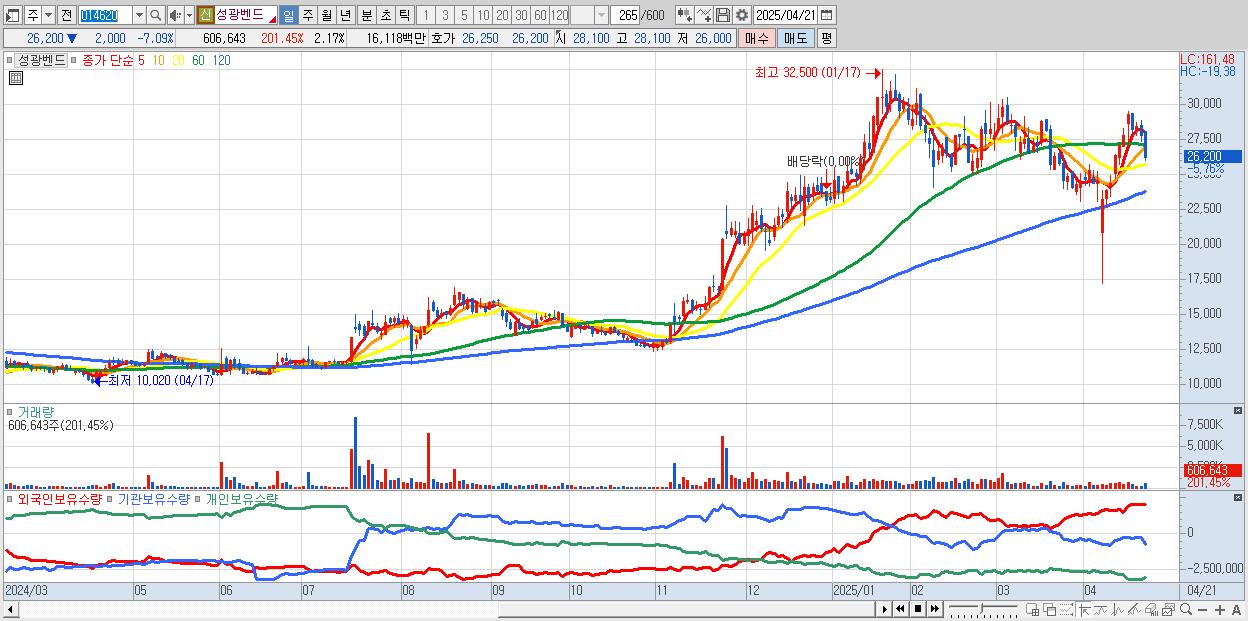The image size is (1248, 621).
Task: Click the 매수 buy button
Action: point(756,38)
